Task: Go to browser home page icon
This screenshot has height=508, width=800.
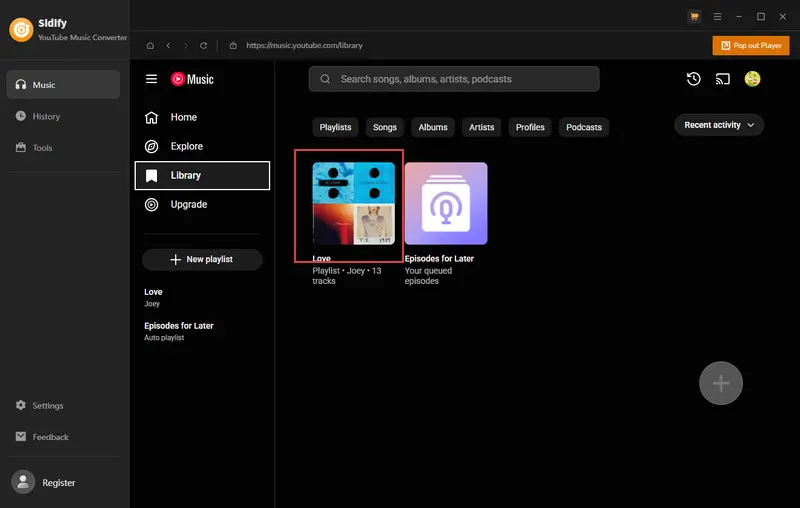Action: [150, 45]
